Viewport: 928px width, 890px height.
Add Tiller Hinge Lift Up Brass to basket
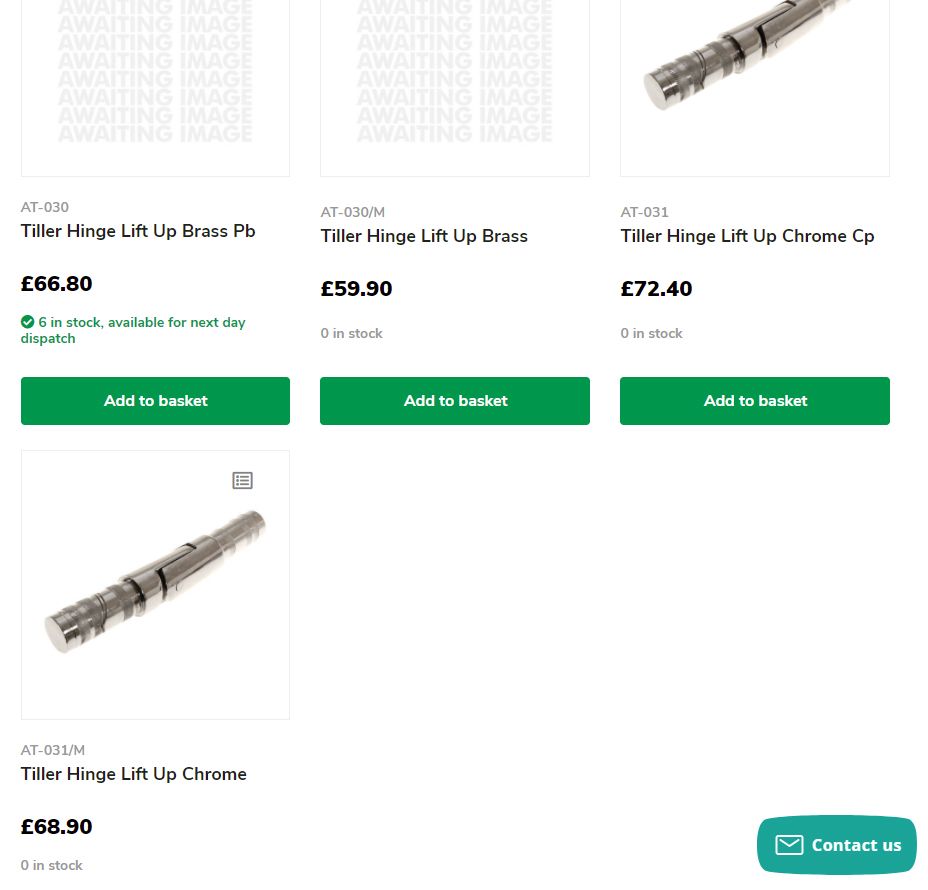click(455, 400)
